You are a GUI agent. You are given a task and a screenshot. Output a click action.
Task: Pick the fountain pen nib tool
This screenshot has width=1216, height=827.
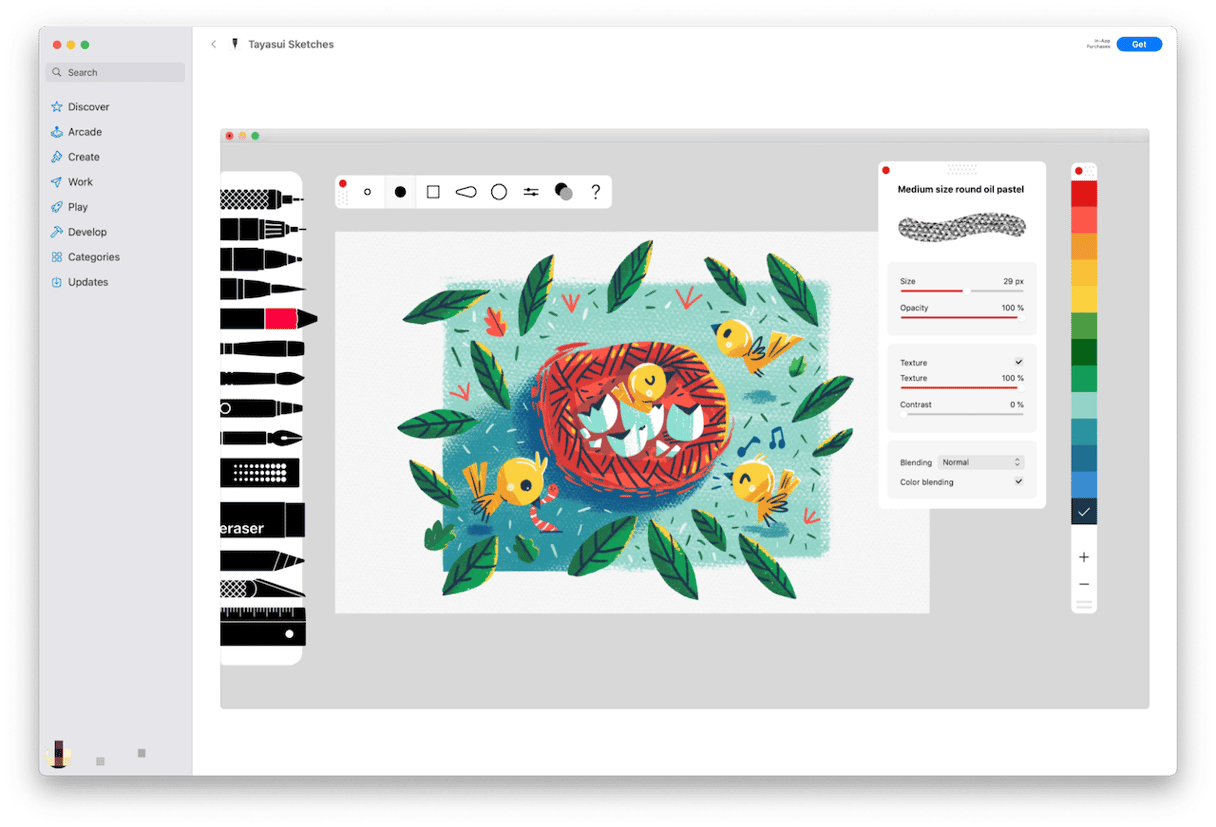pos(262,438)
